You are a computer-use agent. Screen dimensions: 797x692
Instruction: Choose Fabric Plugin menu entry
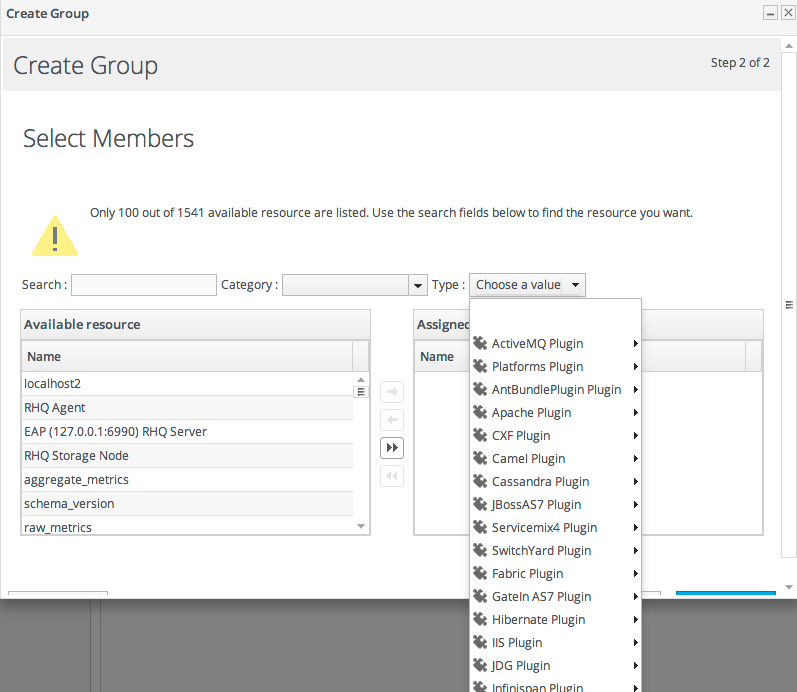click(x=527, y=574)
